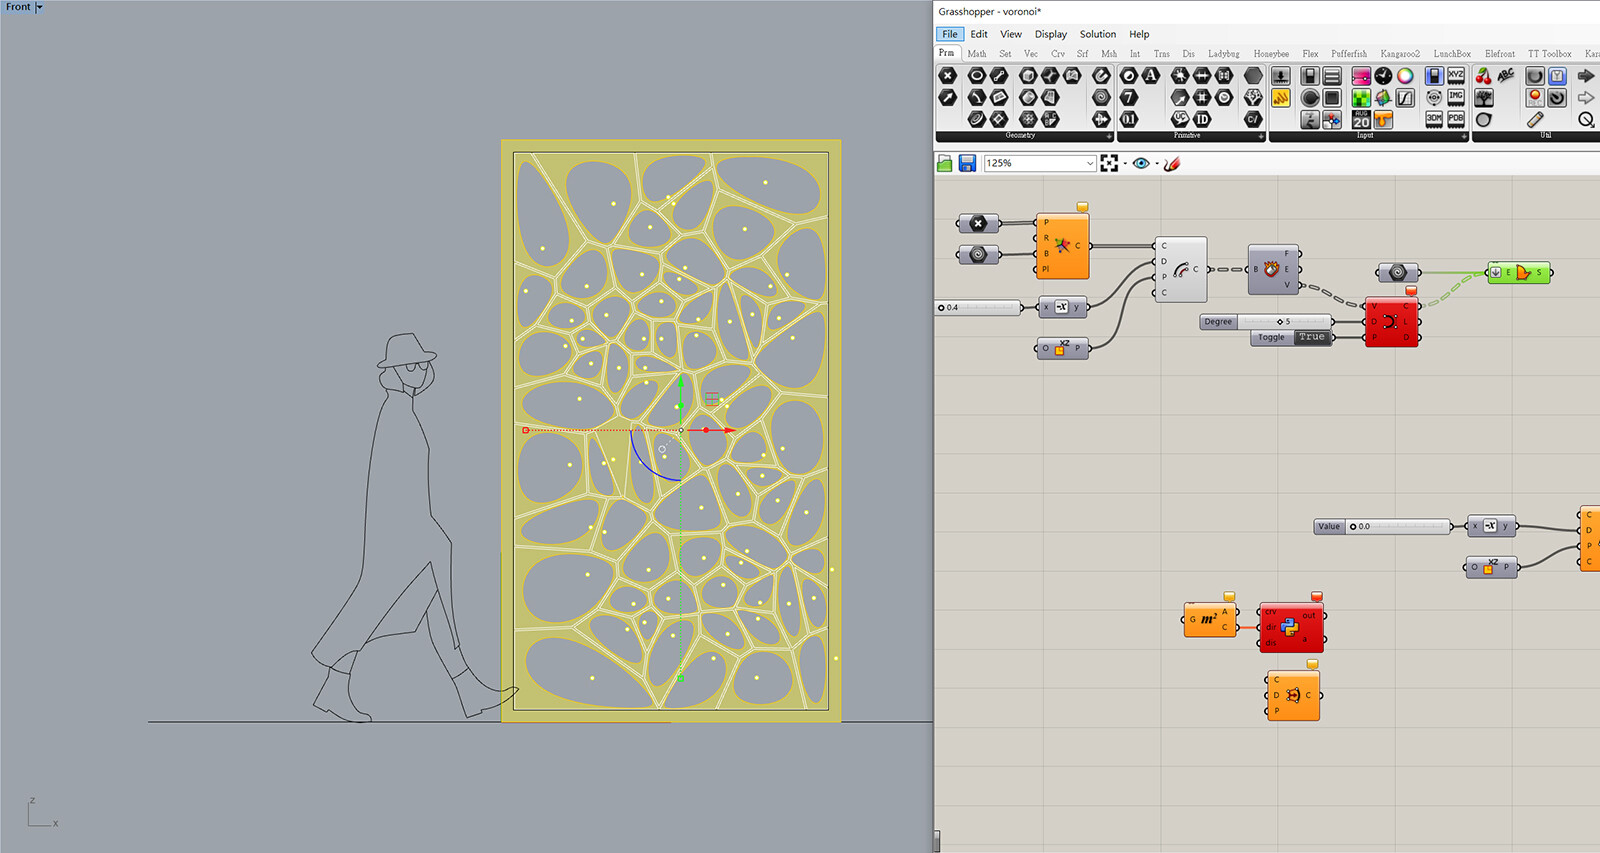Select the Cherry Picker util icon
The image size is (1600, 853).
click(x=1483, y=76)
